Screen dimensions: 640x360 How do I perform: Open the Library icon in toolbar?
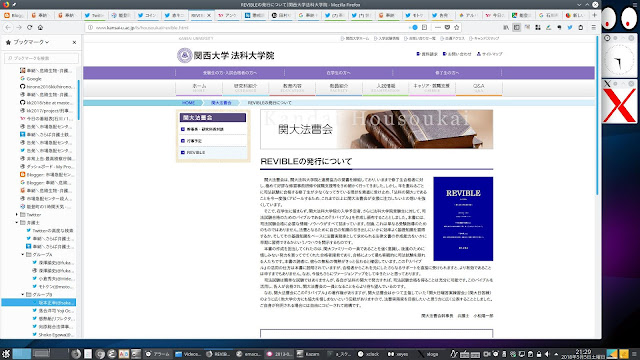click(506, 27)
